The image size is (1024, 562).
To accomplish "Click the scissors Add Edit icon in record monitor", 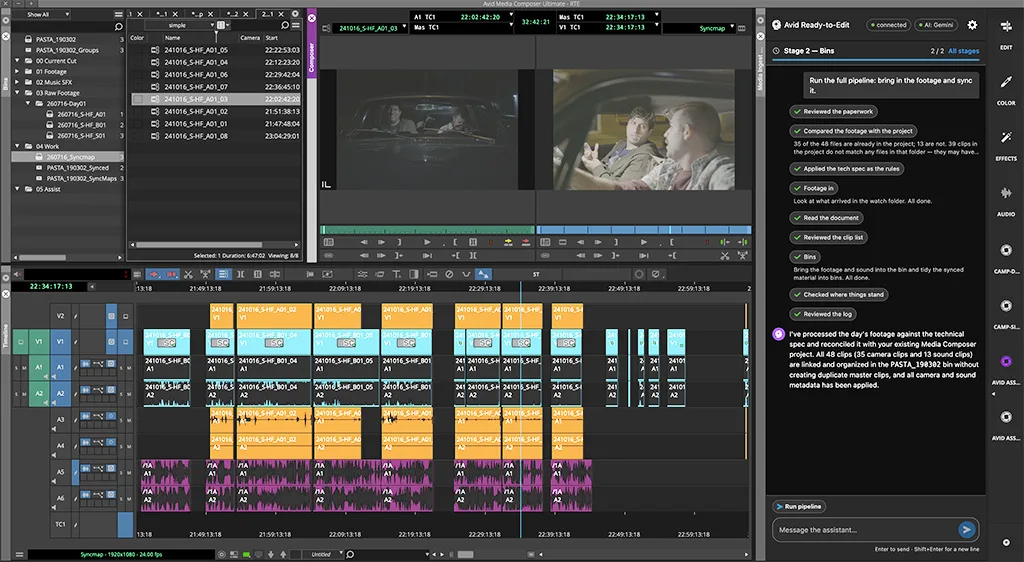I will coord(725,256).
